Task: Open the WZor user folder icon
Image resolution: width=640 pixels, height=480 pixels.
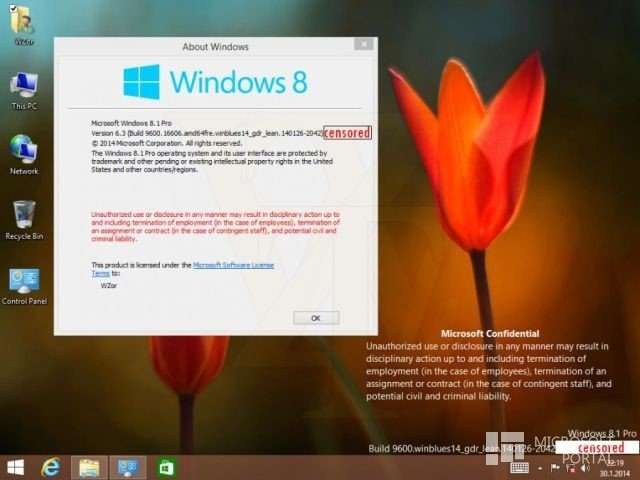Action: click(x=23, y=24)
